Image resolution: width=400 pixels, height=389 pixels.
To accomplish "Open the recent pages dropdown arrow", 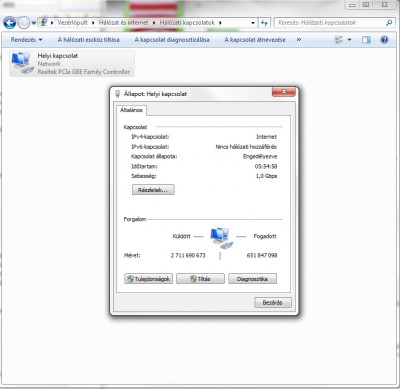I will point(34,23).
